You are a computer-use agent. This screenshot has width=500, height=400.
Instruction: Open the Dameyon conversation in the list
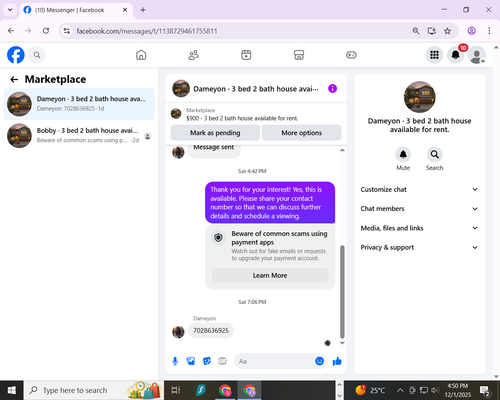coord(79,104)
